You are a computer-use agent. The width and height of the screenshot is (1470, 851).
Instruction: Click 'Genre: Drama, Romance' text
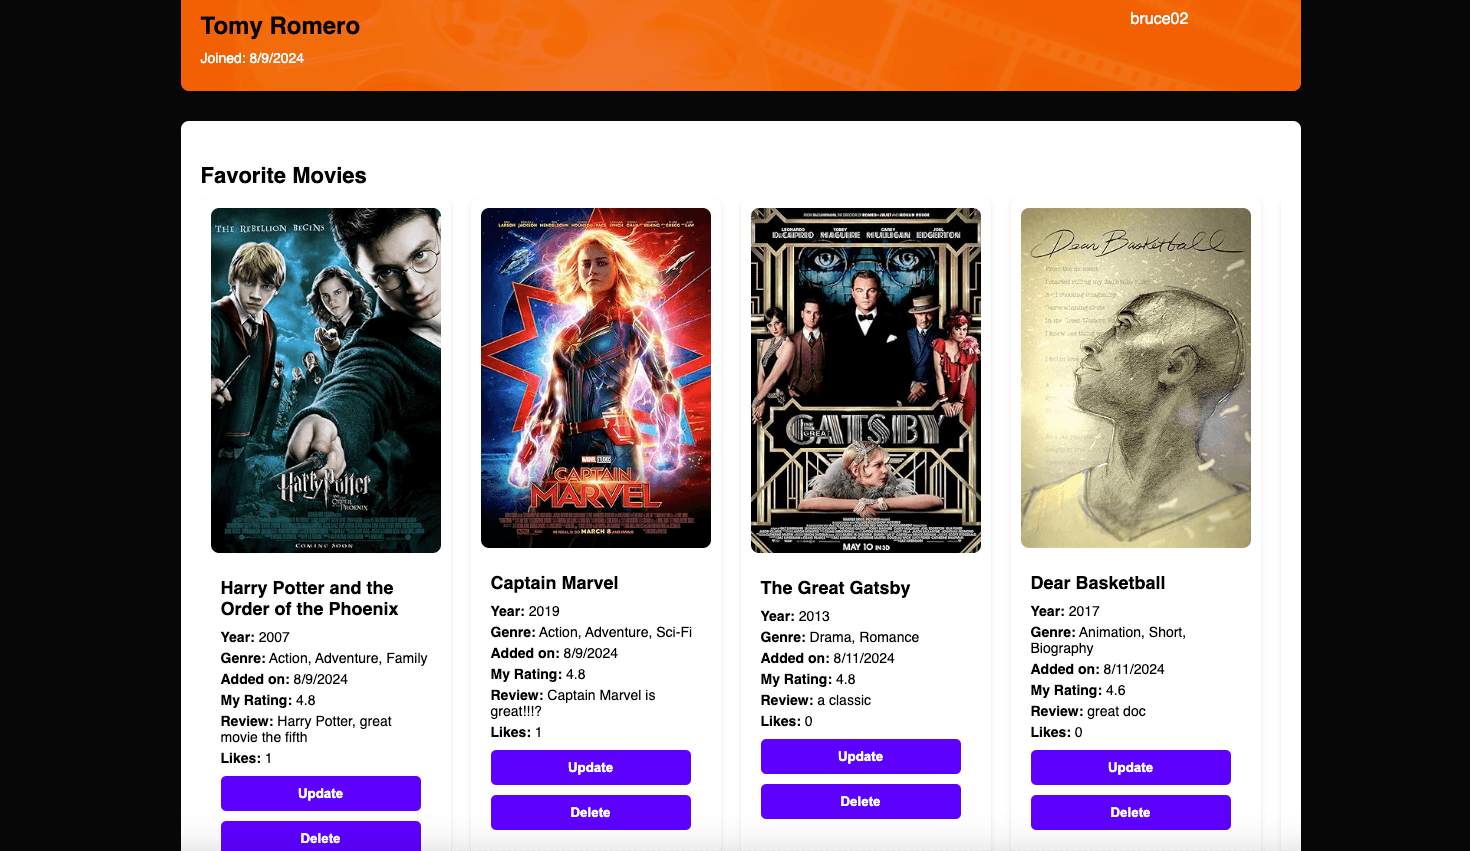(840, 637)
